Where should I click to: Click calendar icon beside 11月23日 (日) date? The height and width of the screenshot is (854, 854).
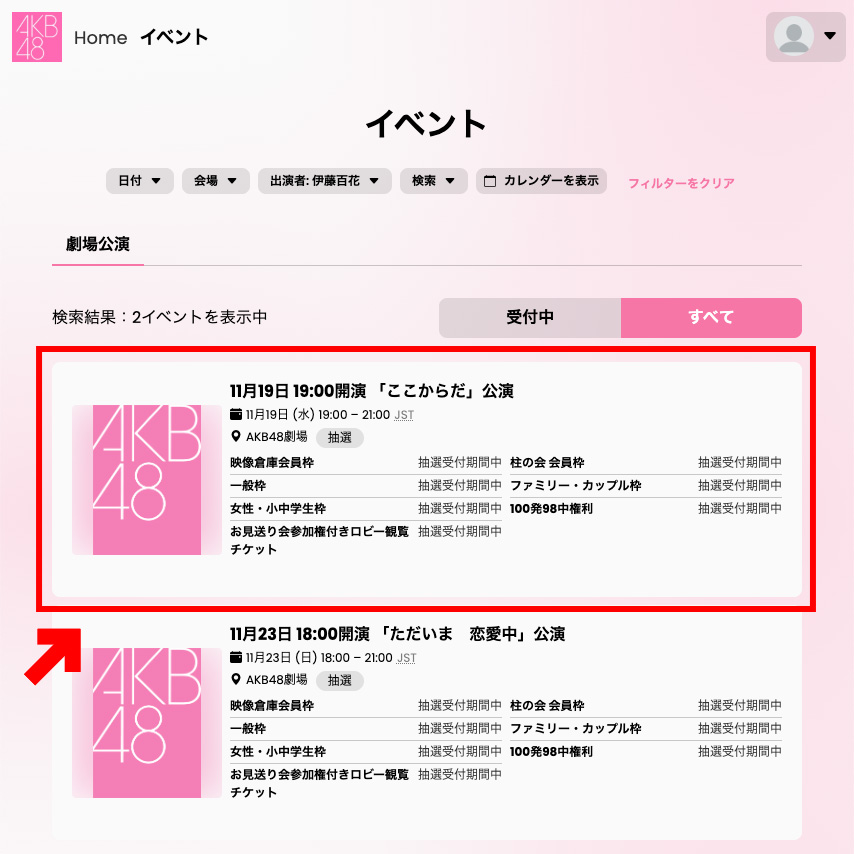click(236, 657)
